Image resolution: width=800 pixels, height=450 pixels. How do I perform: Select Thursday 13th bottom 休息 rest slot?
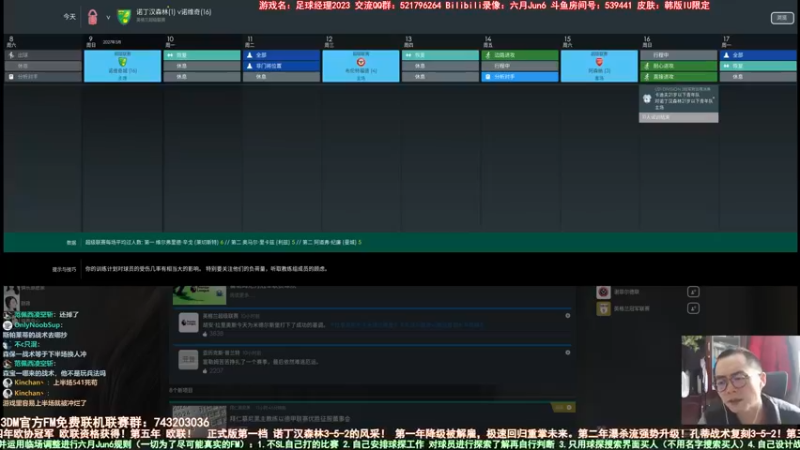pyautogui.click(x=440, y=77)
